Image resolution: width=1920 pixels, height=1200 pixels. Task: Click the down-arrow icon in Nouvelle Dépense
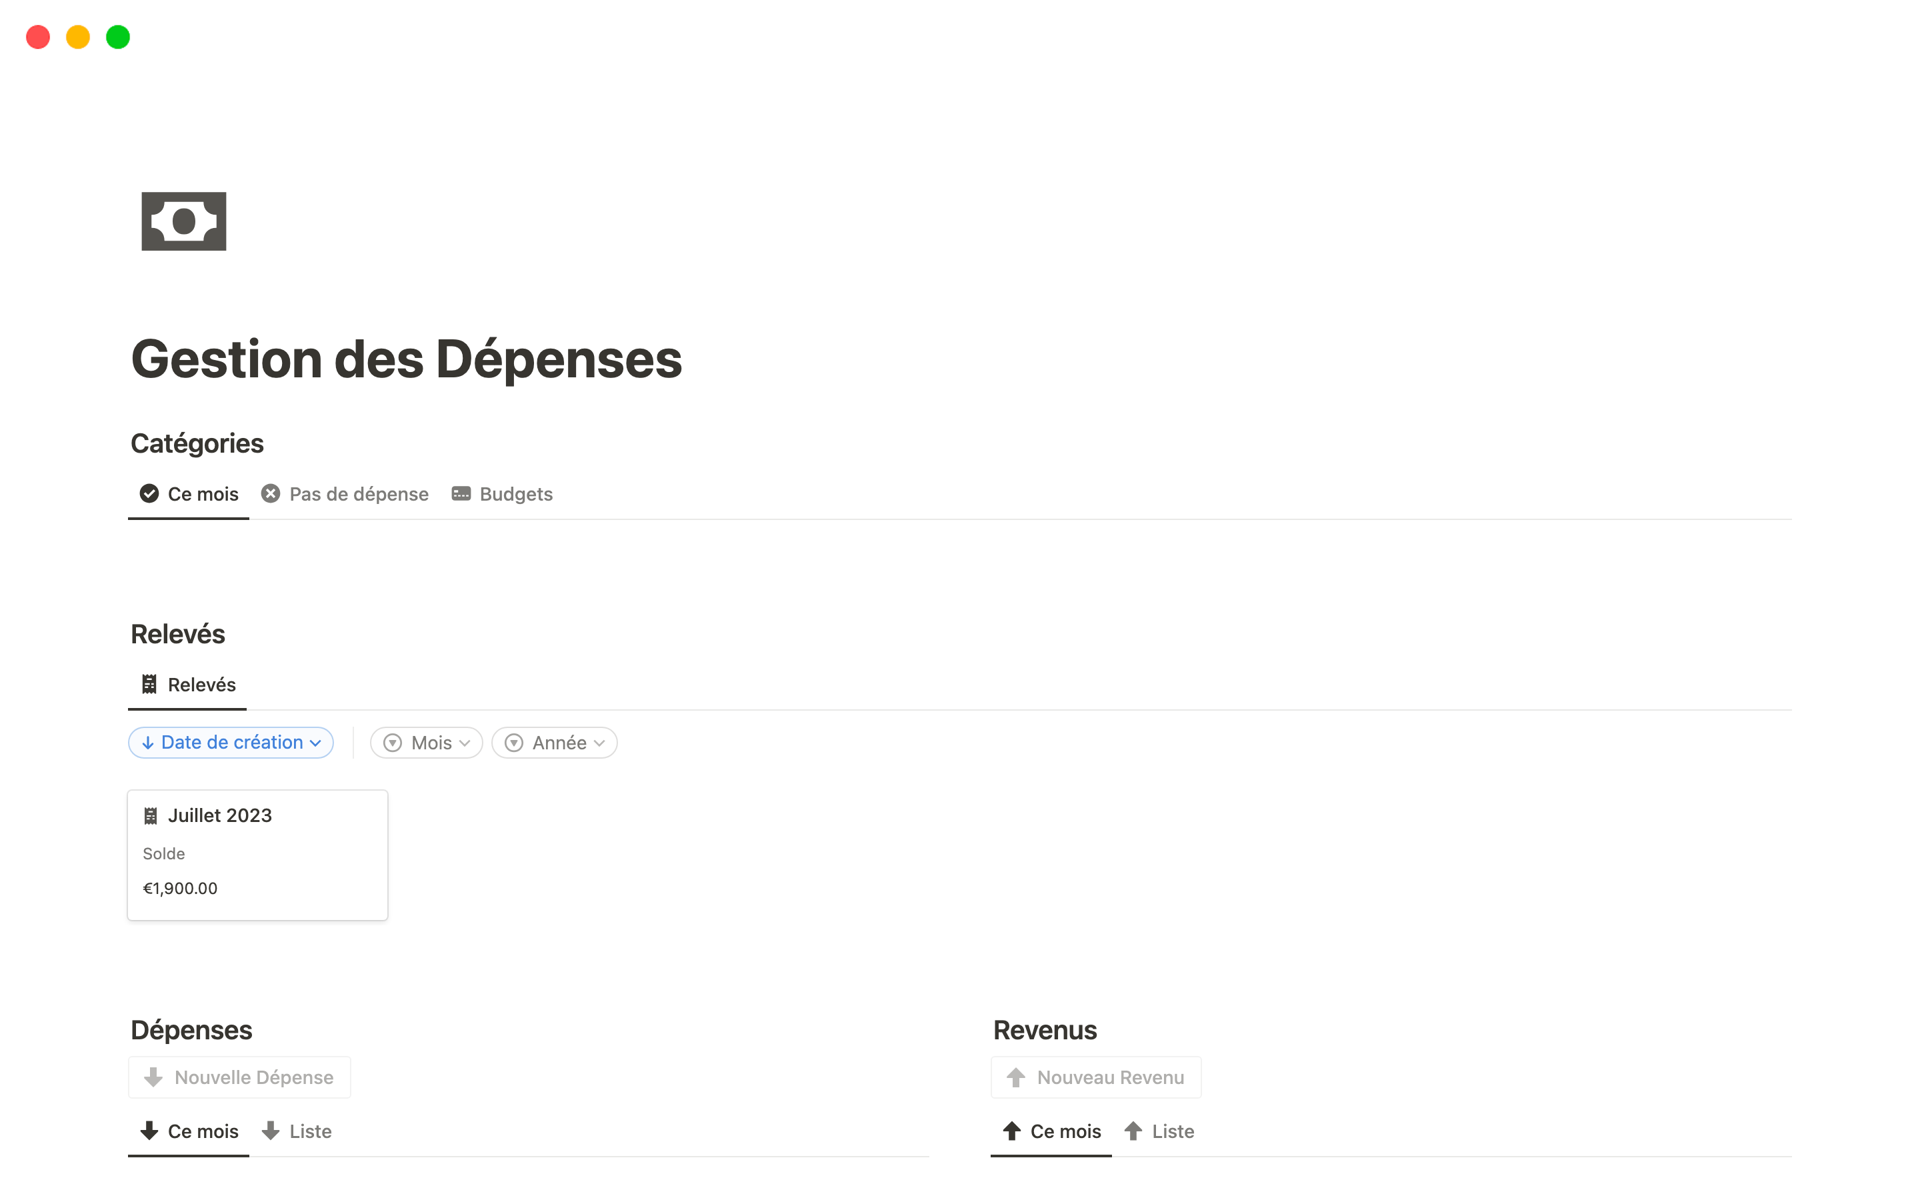point(154,1077)
